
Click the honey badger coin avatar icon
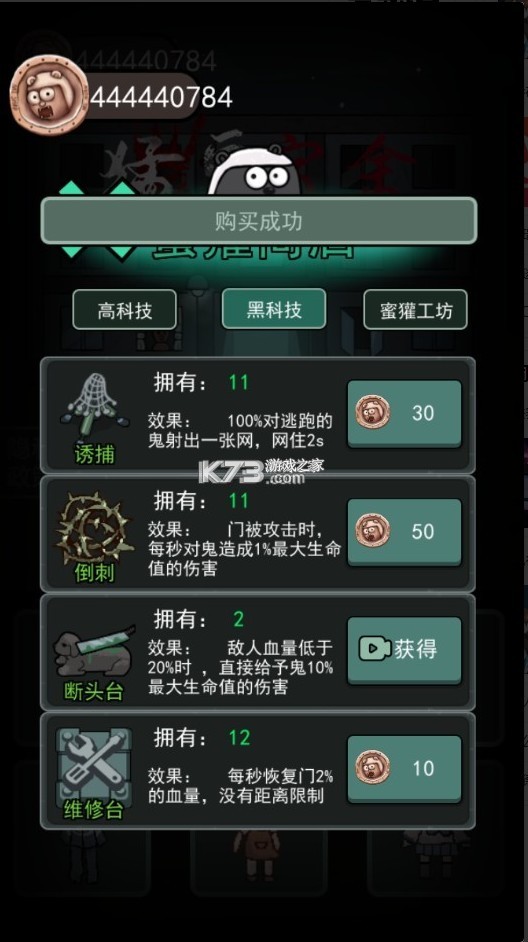tap(48, 95)
